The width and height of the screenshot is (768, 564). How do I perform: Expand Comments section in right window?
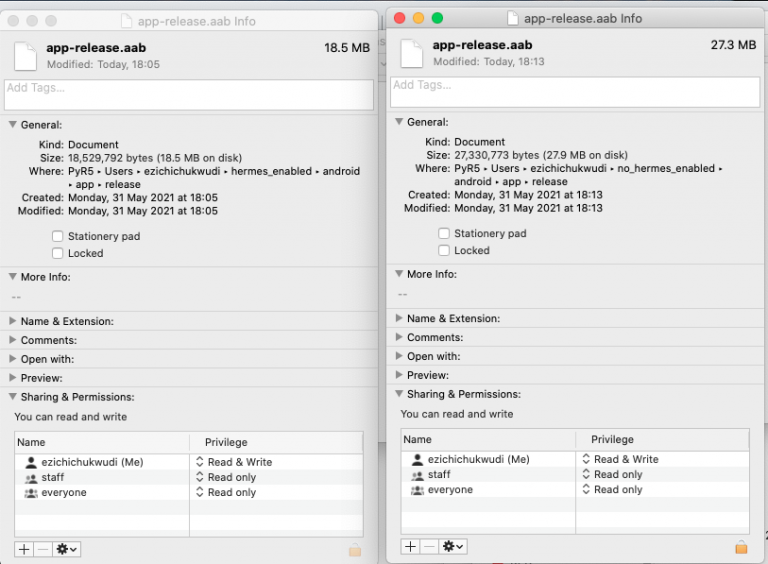399,337
